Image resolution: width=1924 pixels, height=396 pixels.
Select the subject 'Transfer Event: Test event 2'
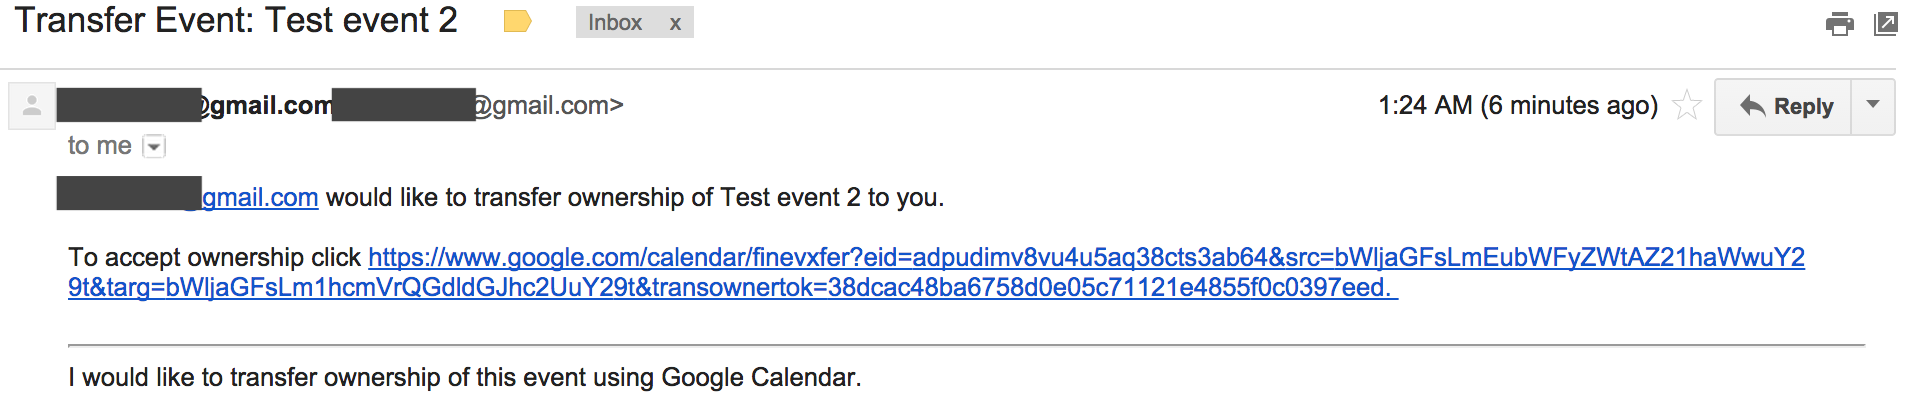236,21
